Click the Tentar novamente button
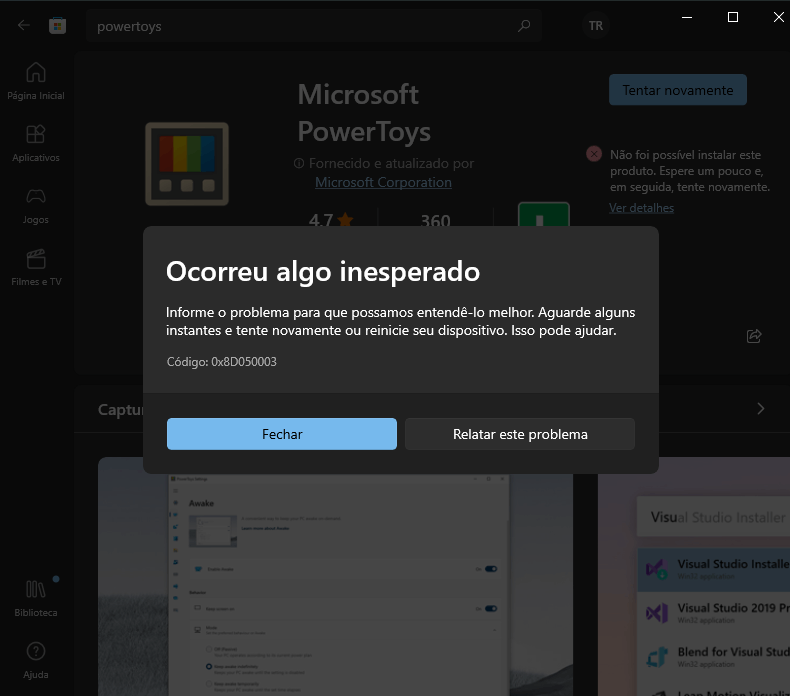 click(x=678, y=90)
